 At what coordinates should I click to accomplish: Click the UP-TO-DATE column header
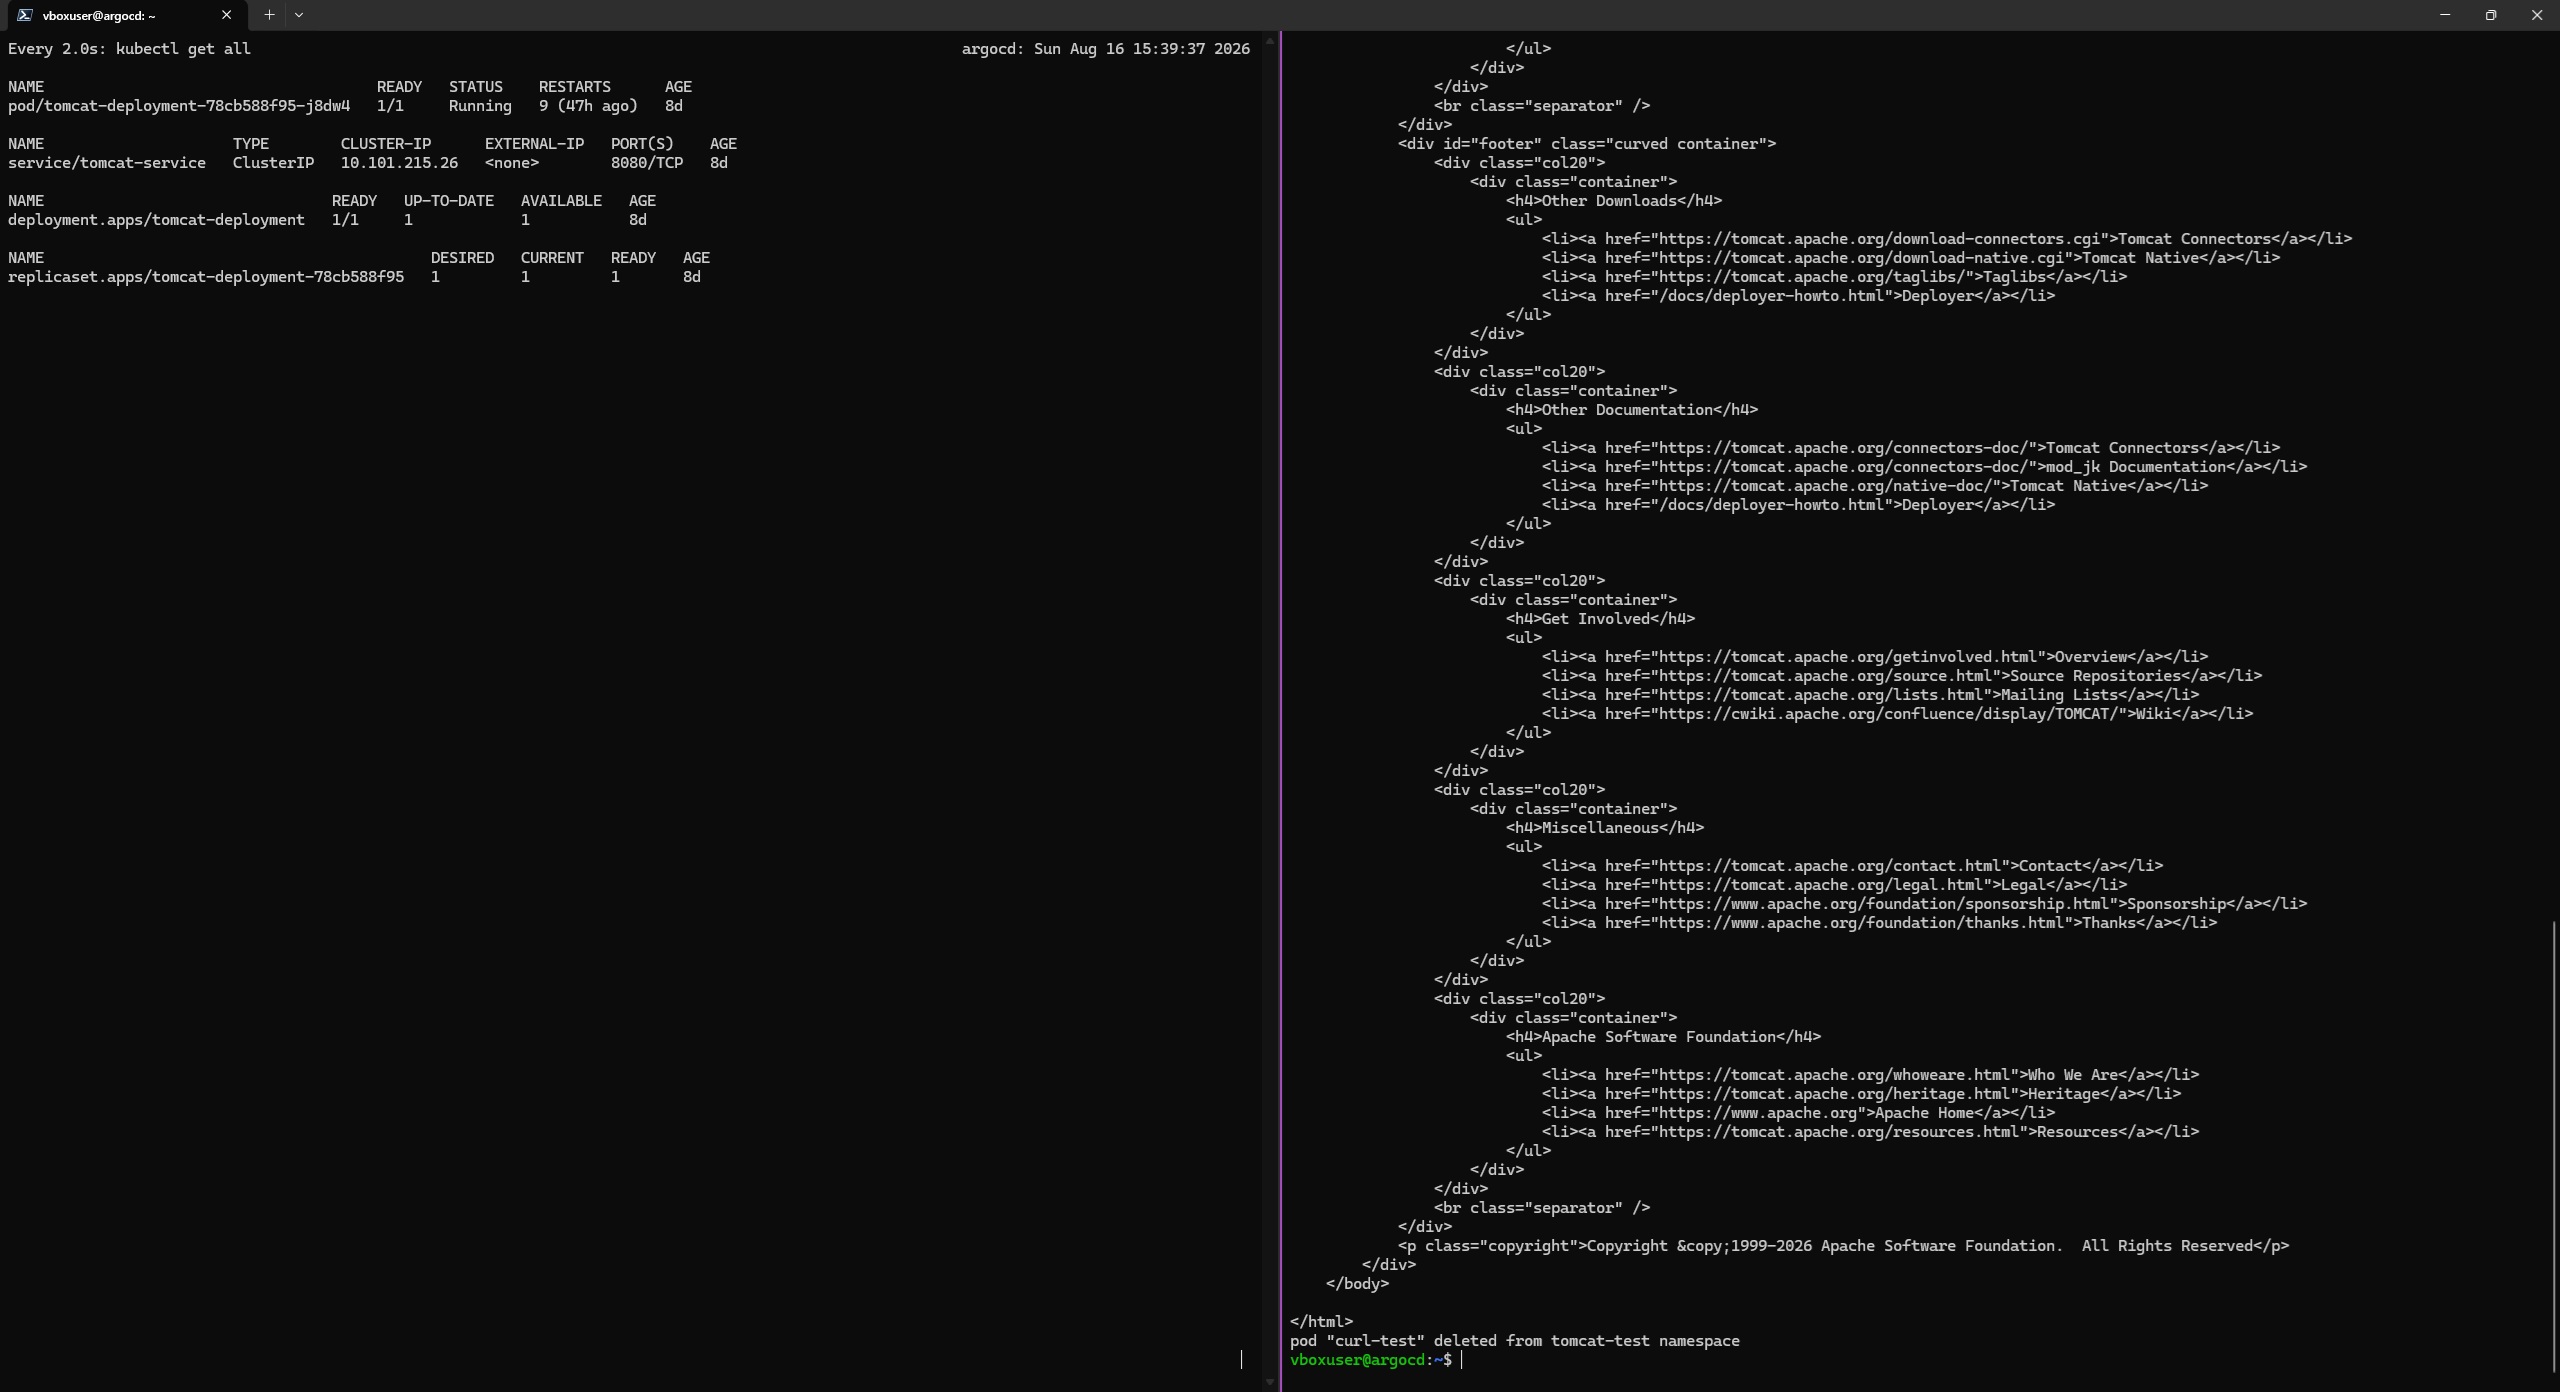tap(449, 201)
